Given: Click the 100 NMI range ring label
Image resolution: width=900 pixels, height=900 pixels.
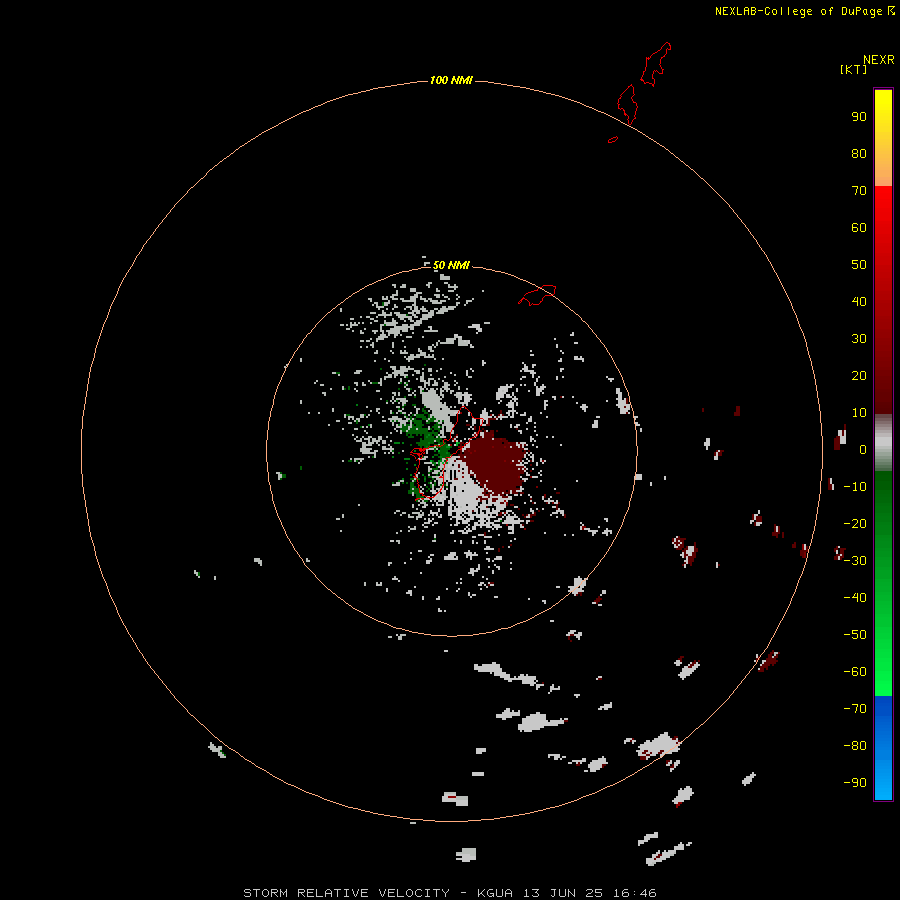Looking at the screenshot, I should point(451,80).
